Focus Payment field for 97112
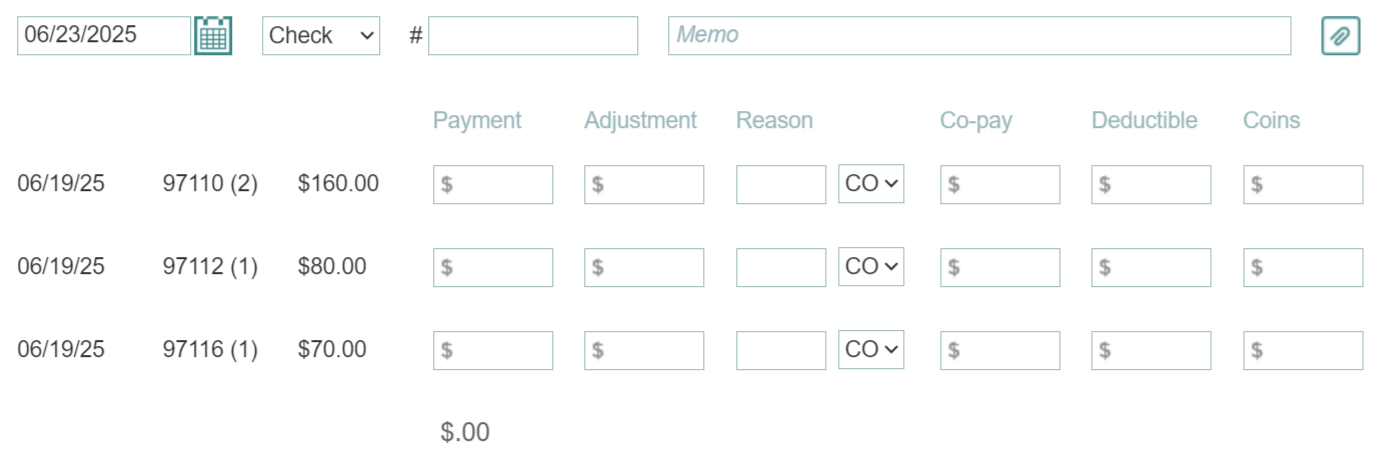This screenshot has width=1392, height=456. point(493,268)
